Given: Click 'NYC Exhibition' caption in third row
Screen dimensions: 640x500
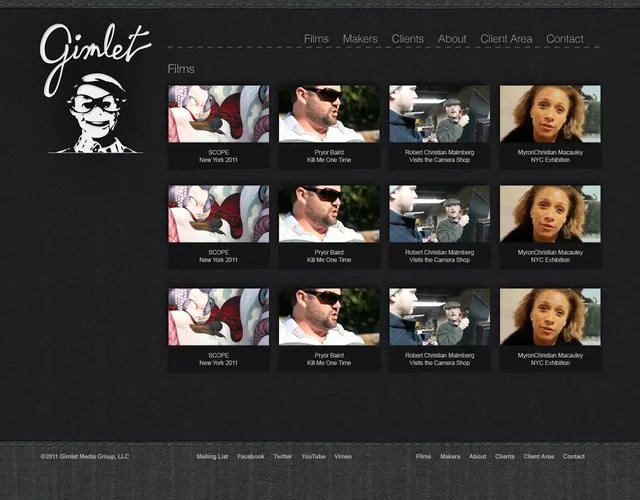Looking at the screenshot, I should 550,363.
